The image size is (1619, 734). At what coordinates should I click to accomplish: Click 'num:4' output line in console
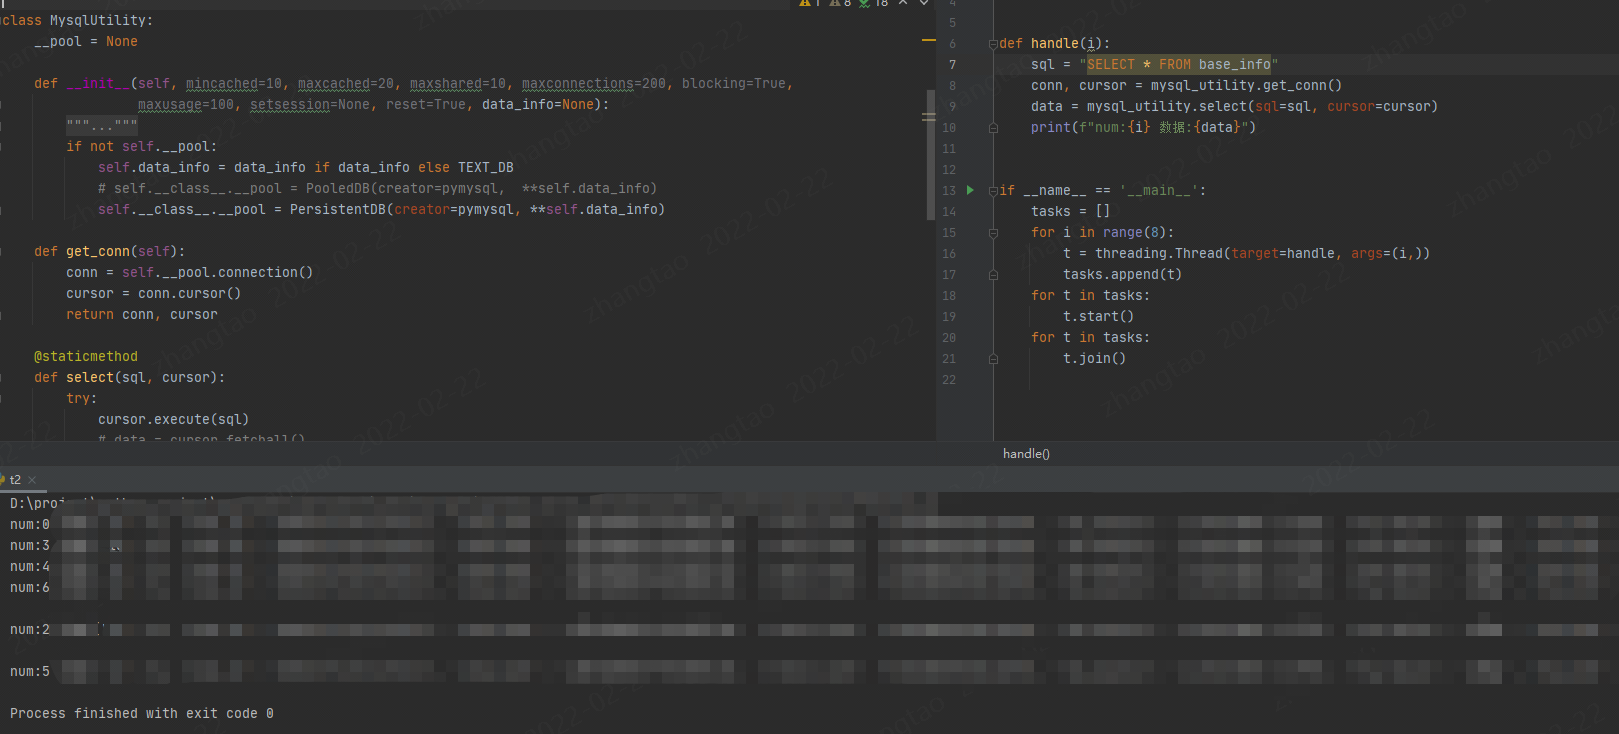point(30,567)
